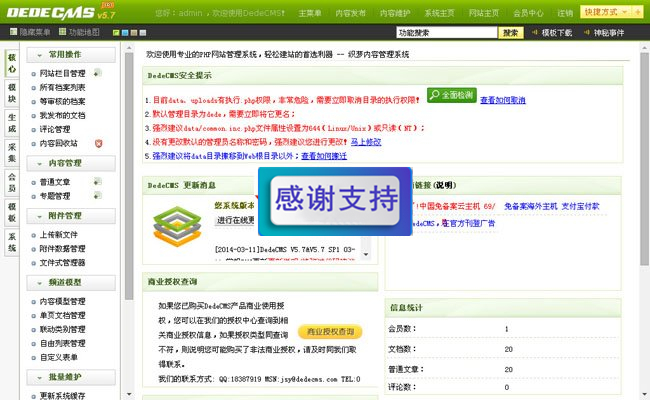Open 所有档案列表 in the sidebar

62,87
